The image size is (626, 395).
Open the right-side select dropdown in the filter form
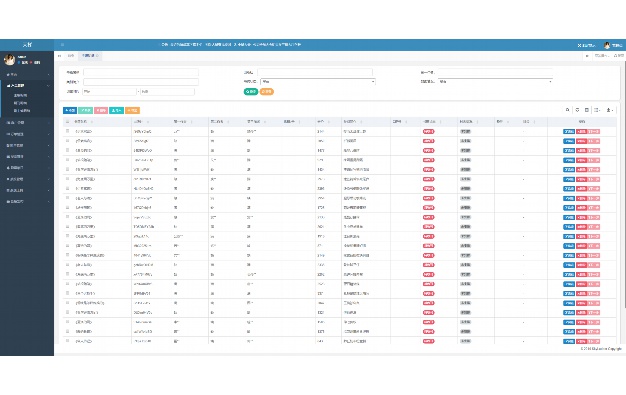click(x=495, y=81)
